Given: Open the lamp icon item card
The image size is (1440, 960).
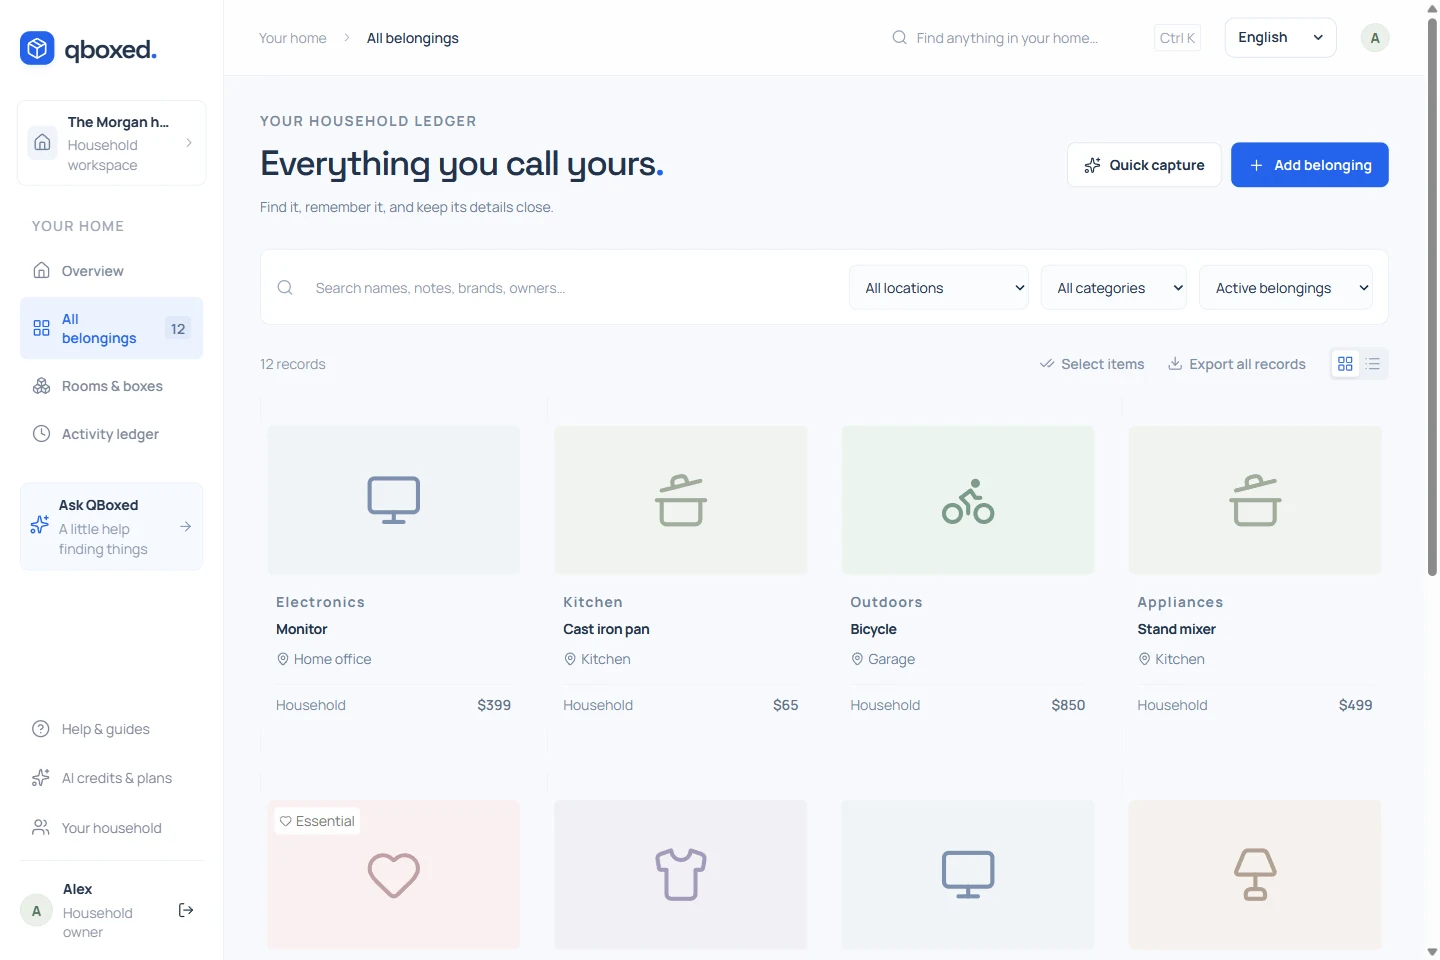Looking at the screenshot, I should pos(1255,874).
